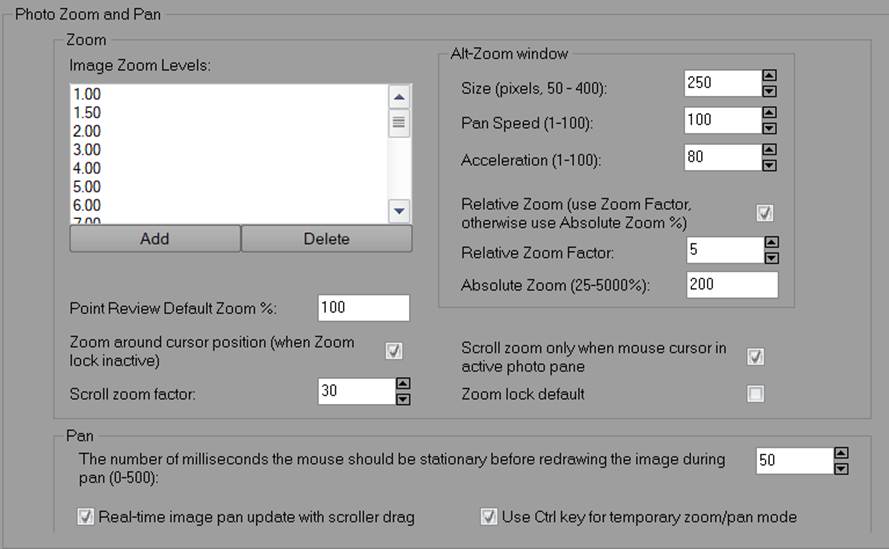This screenshot has height=549, width=889.
Task: Toggle Real-time image pan update checkbox
Action: (85, 517)
